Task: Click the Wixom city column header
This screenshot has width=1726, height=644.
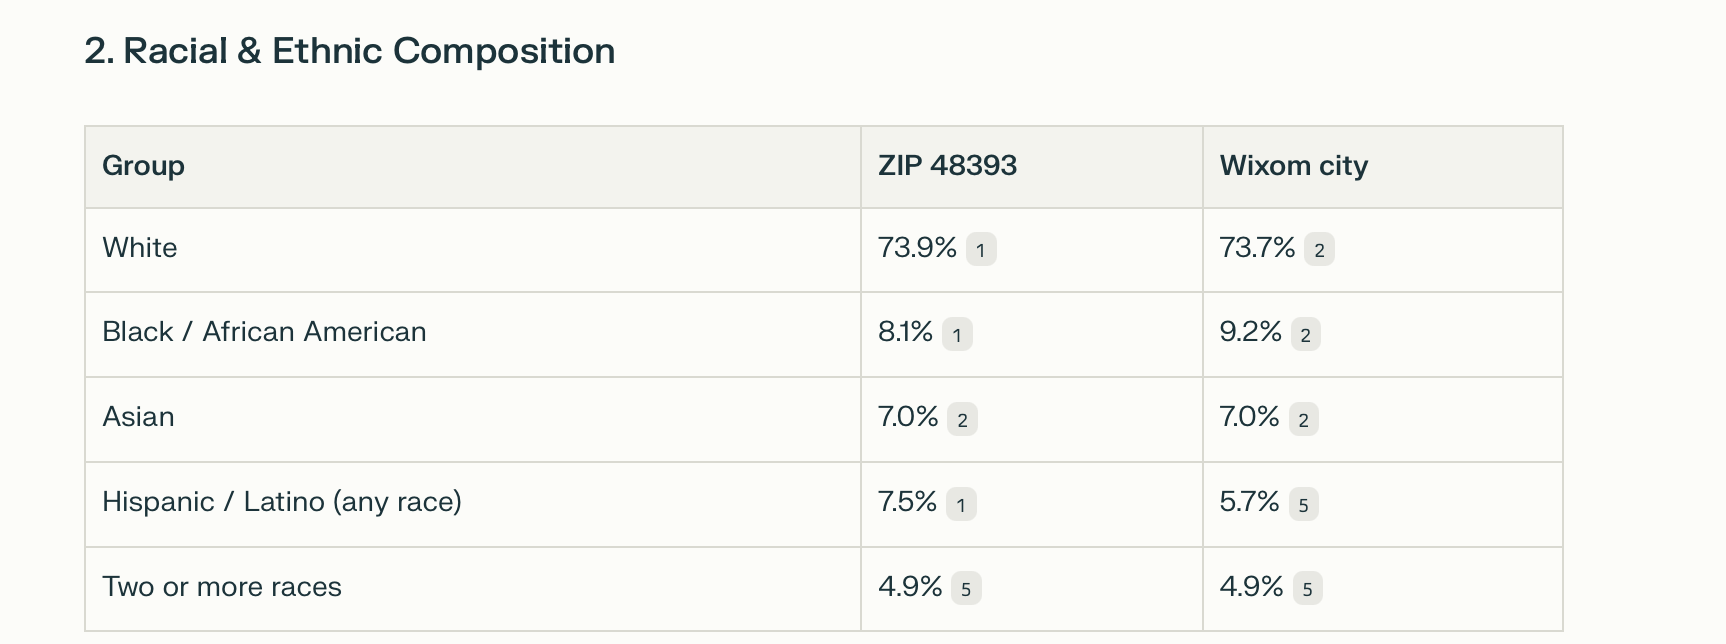Action: tap(1293, 166)
